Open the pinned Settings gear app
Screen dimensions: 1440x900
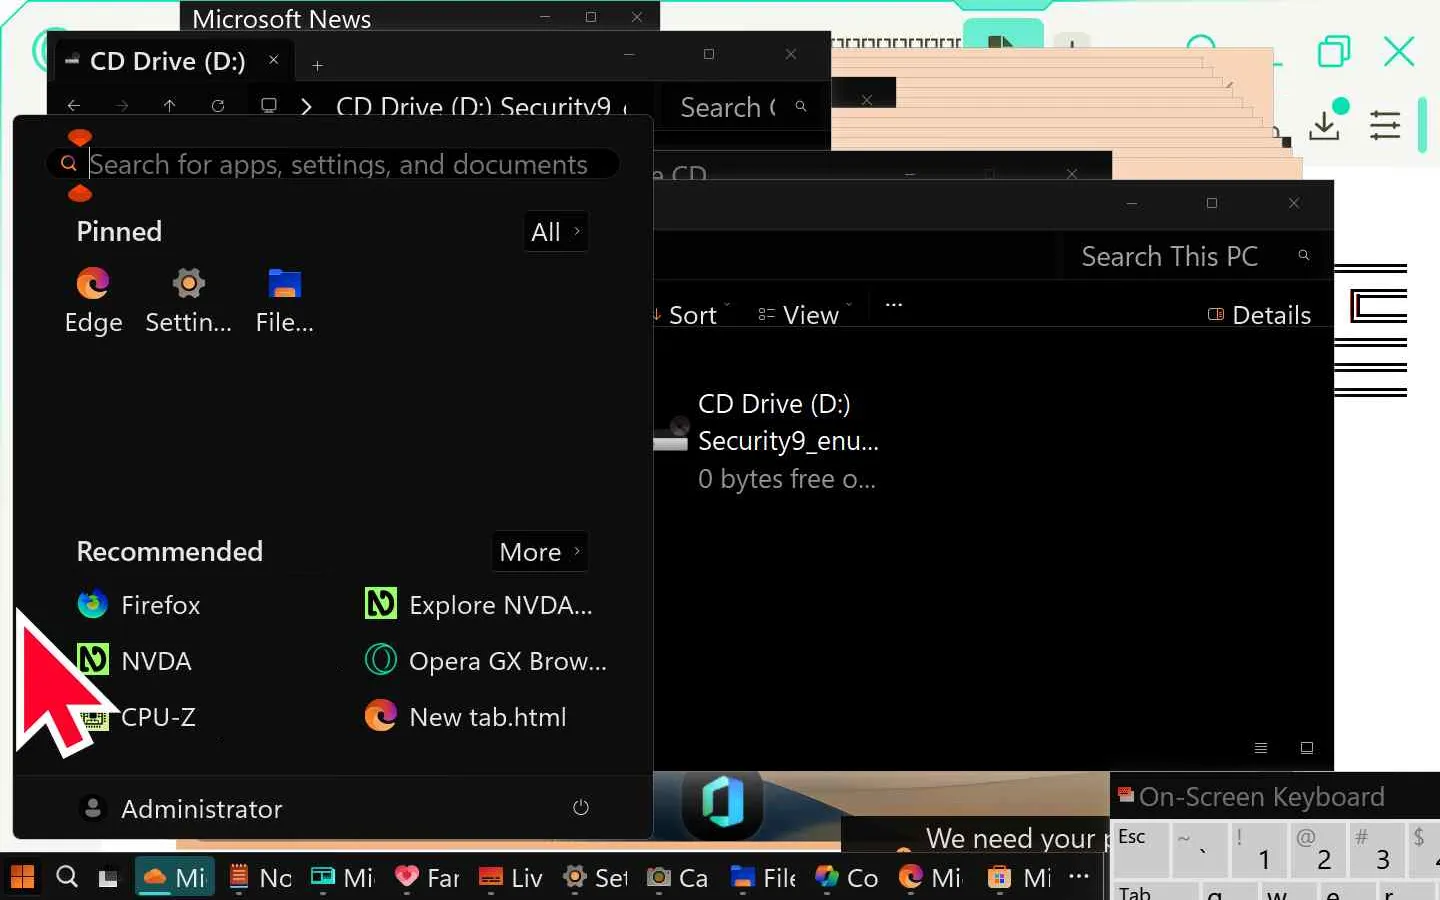coord(188,300)
